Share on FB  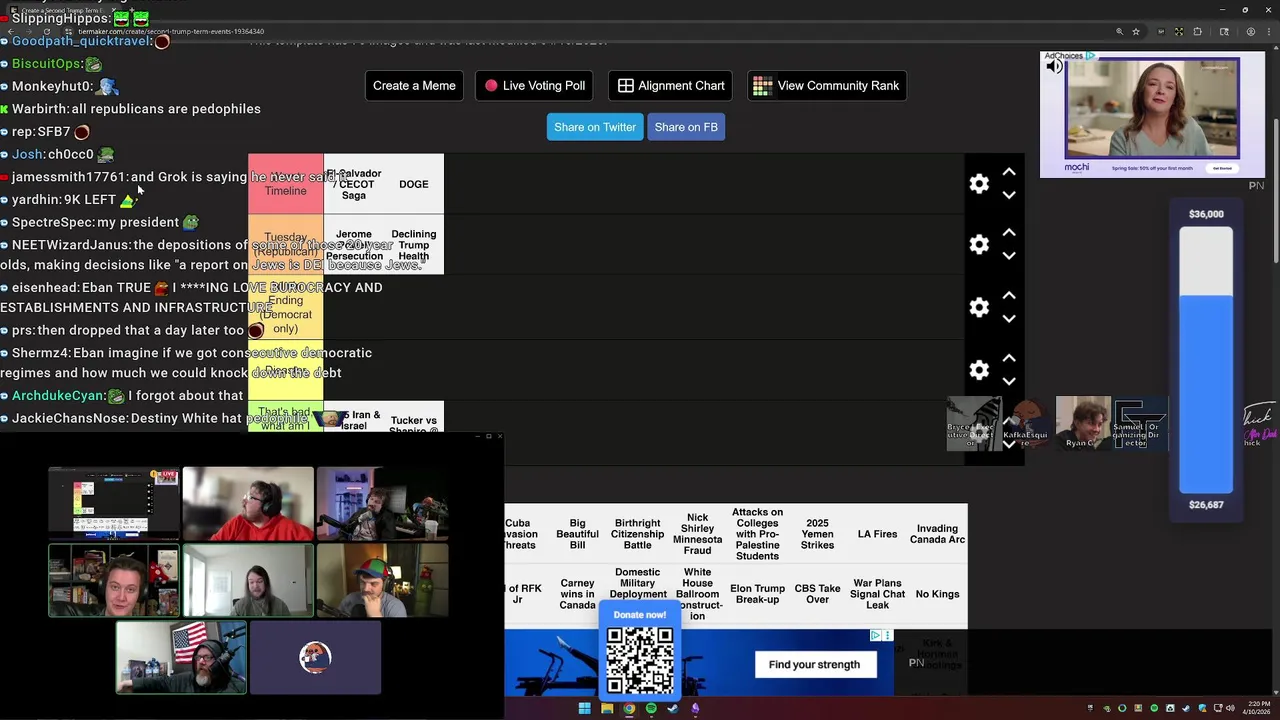click(x=686, y=127)
